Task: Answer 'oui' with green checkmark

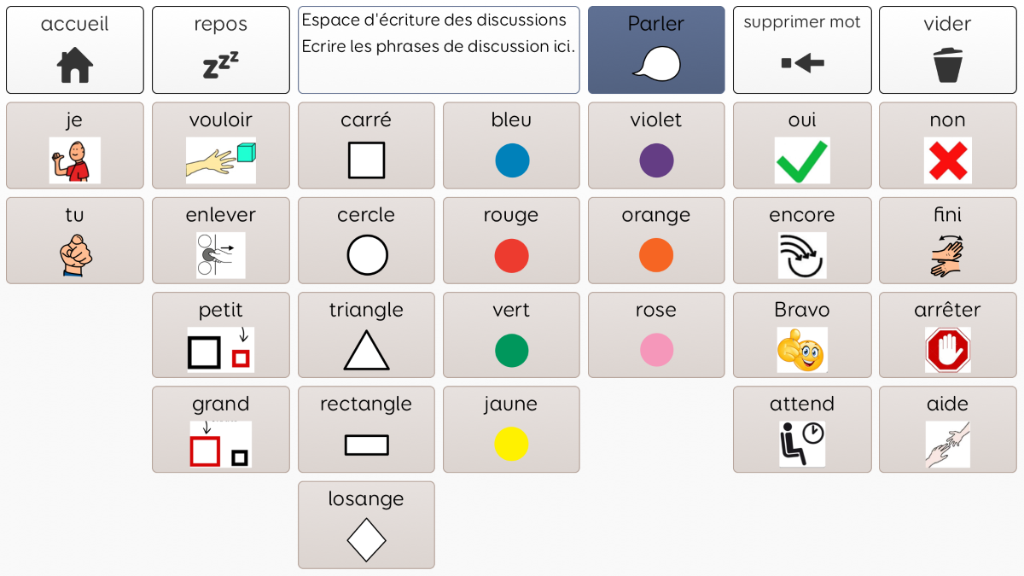Action: pyautogui.click(x=802, y=145)
